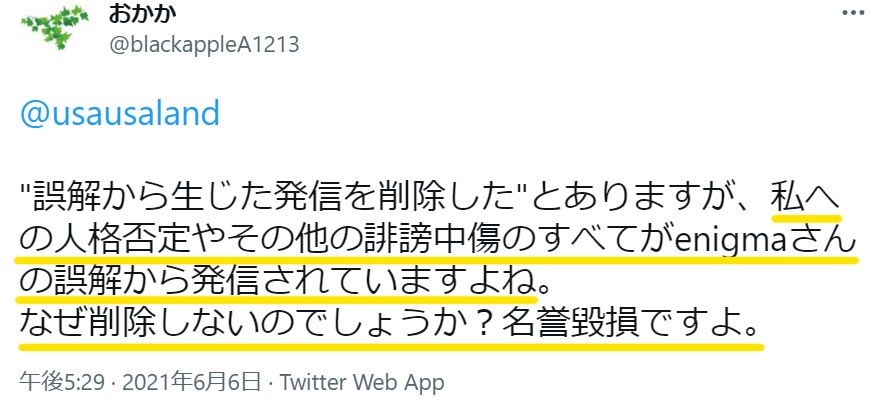877x409 pixels.
Task: Open the Twitter Web App source link
Action: (x=362, y=383)
